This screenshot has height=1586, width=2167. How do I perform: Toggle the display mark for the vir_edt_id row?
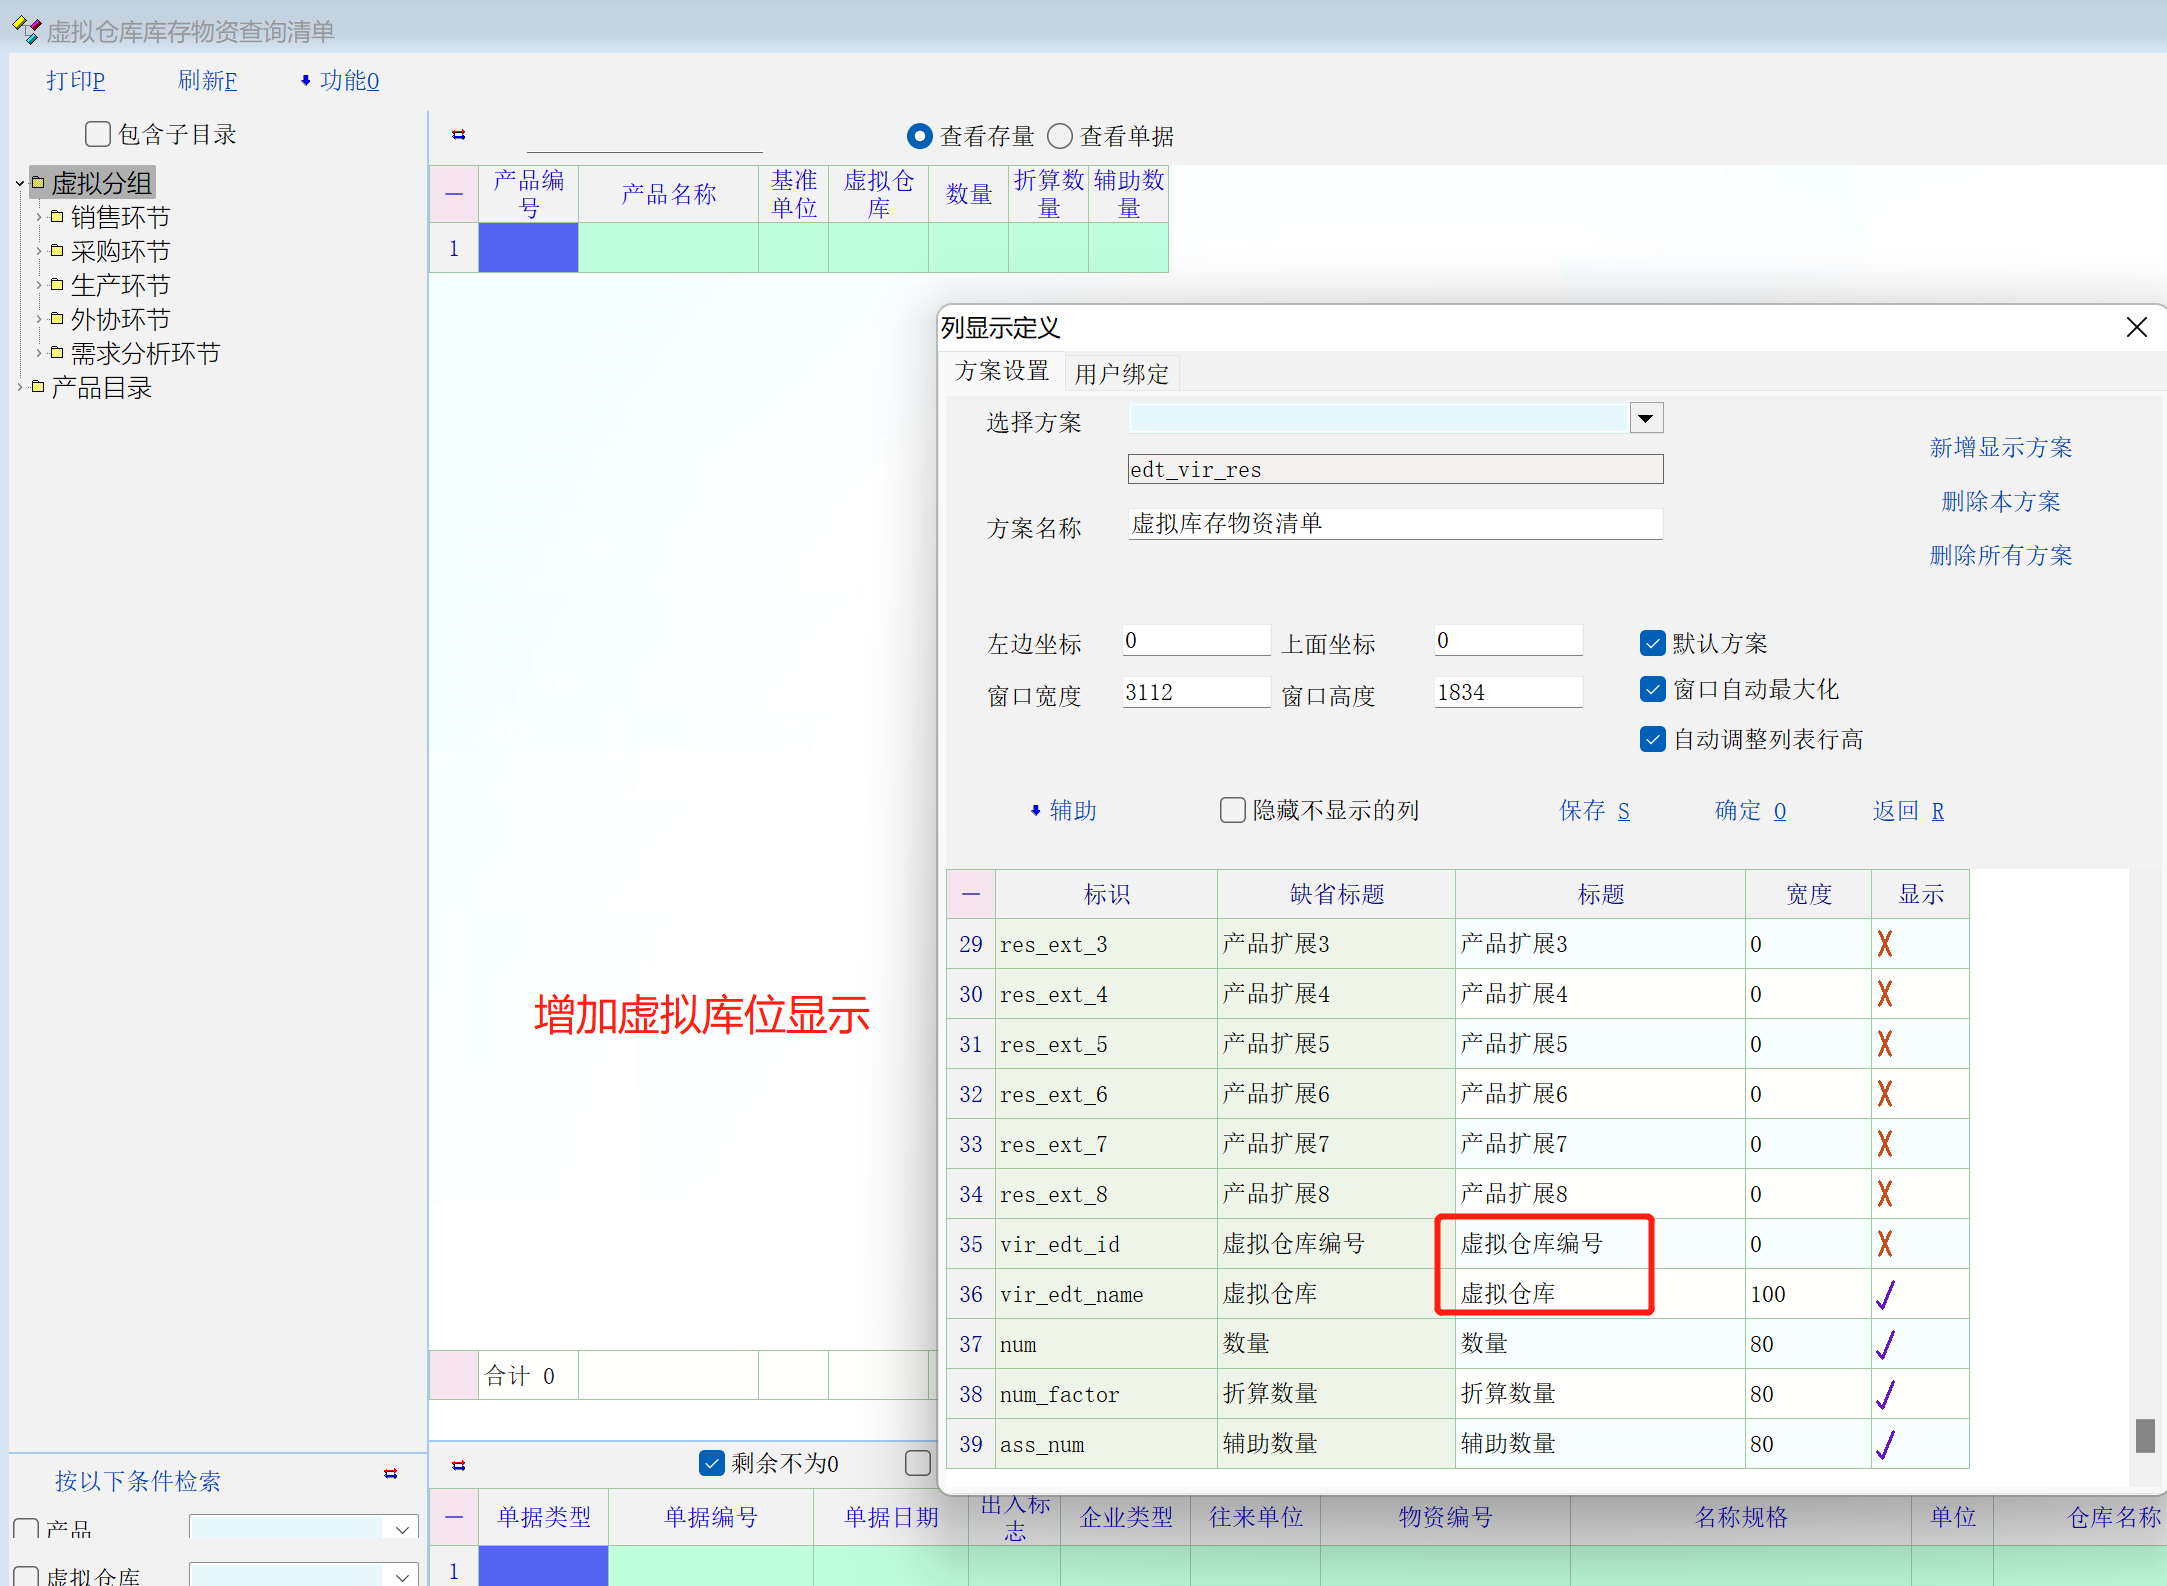1885,1244
